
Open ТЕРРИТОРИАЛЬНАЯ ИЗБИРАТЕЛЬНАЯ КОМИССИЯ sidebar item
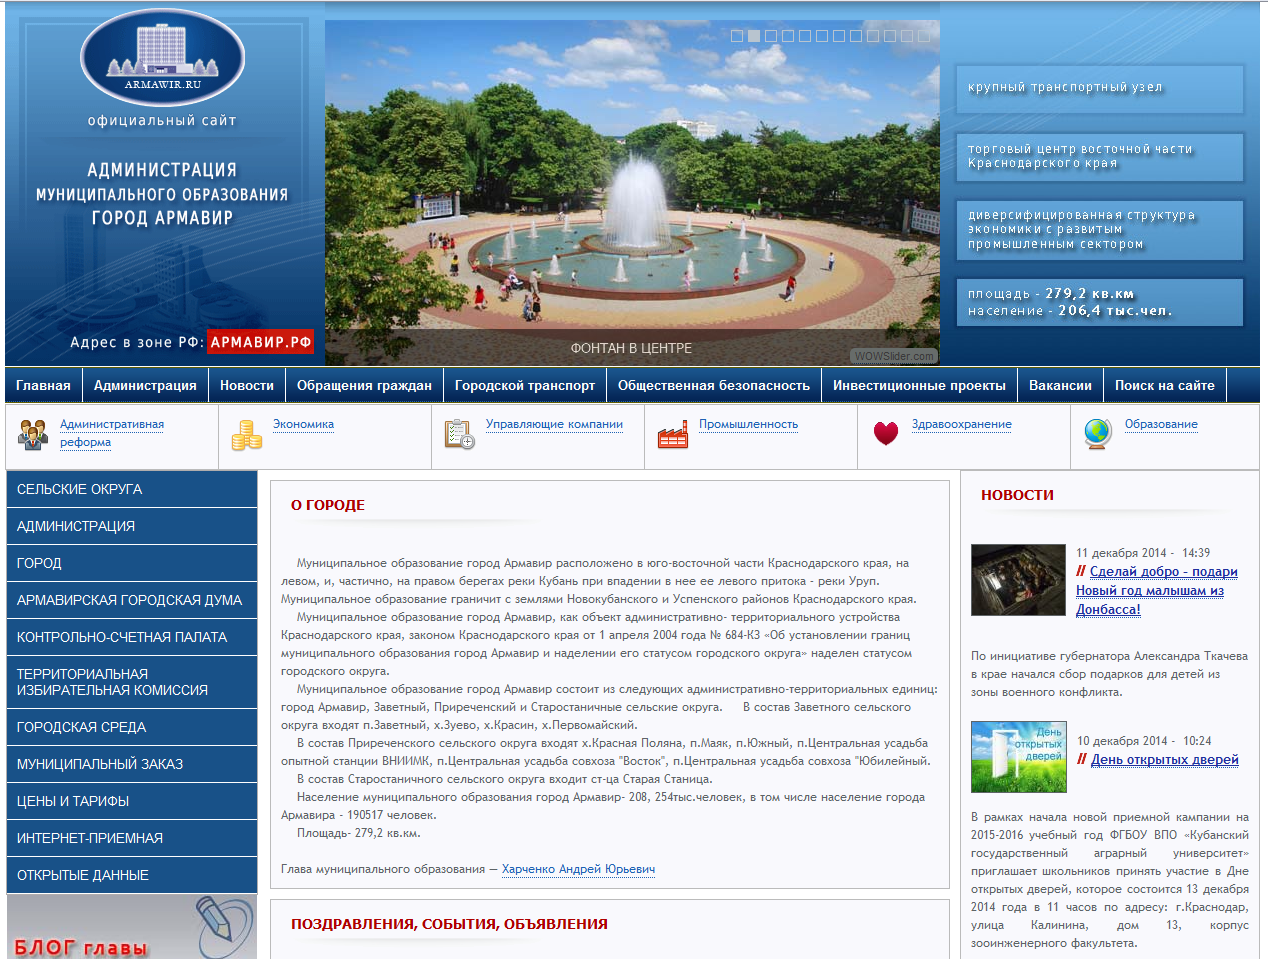132,682
